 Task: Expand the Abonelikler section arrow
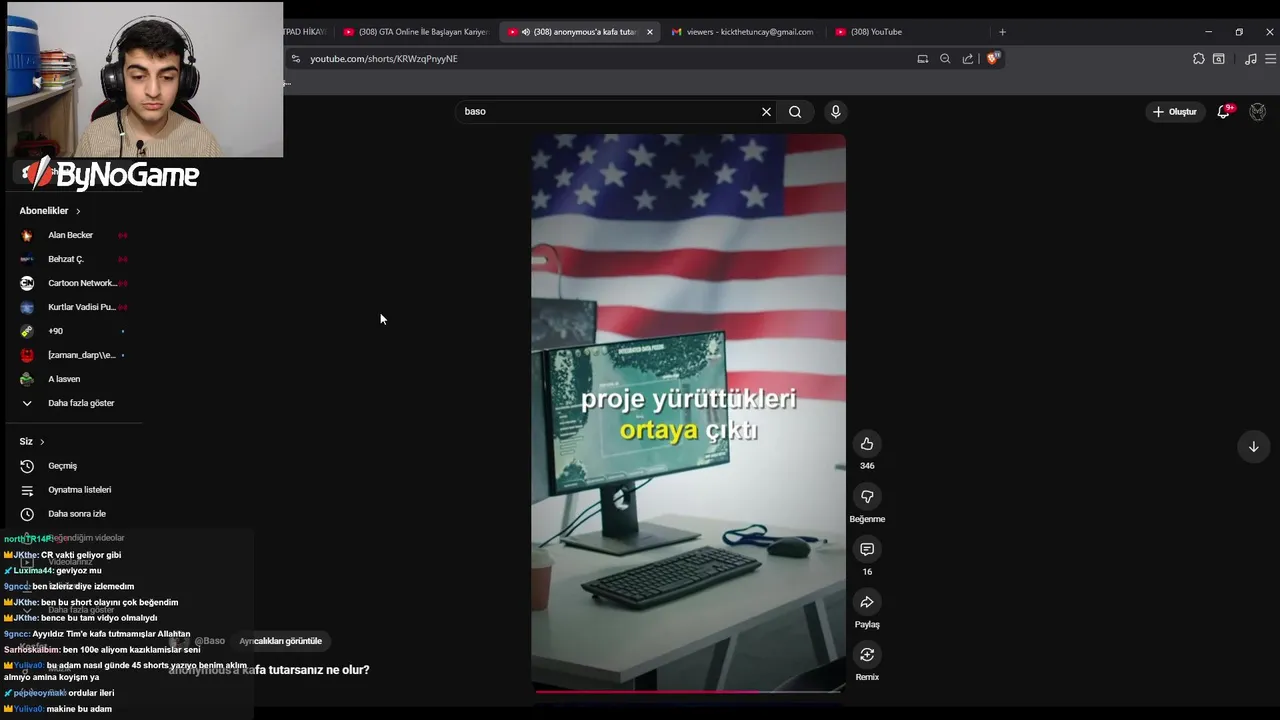pyautogui.click(x=78, y=211)
